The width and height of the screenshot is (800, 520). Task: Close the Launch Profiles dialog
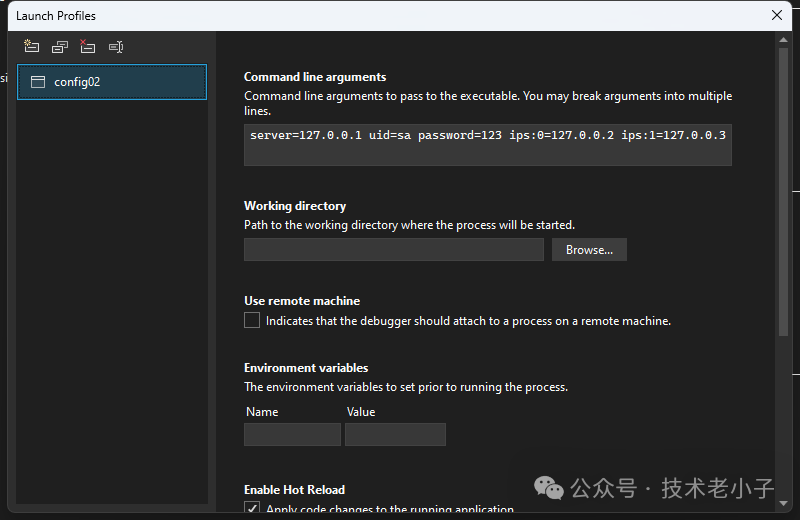click(777, 15)
